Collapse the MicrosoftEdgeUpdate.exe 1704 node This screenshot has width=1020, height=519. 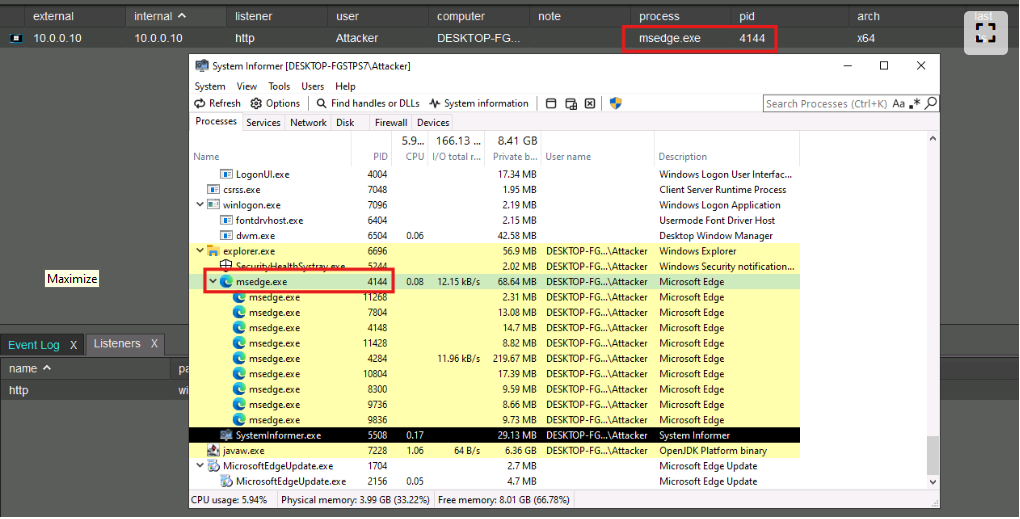pos(200,466)
